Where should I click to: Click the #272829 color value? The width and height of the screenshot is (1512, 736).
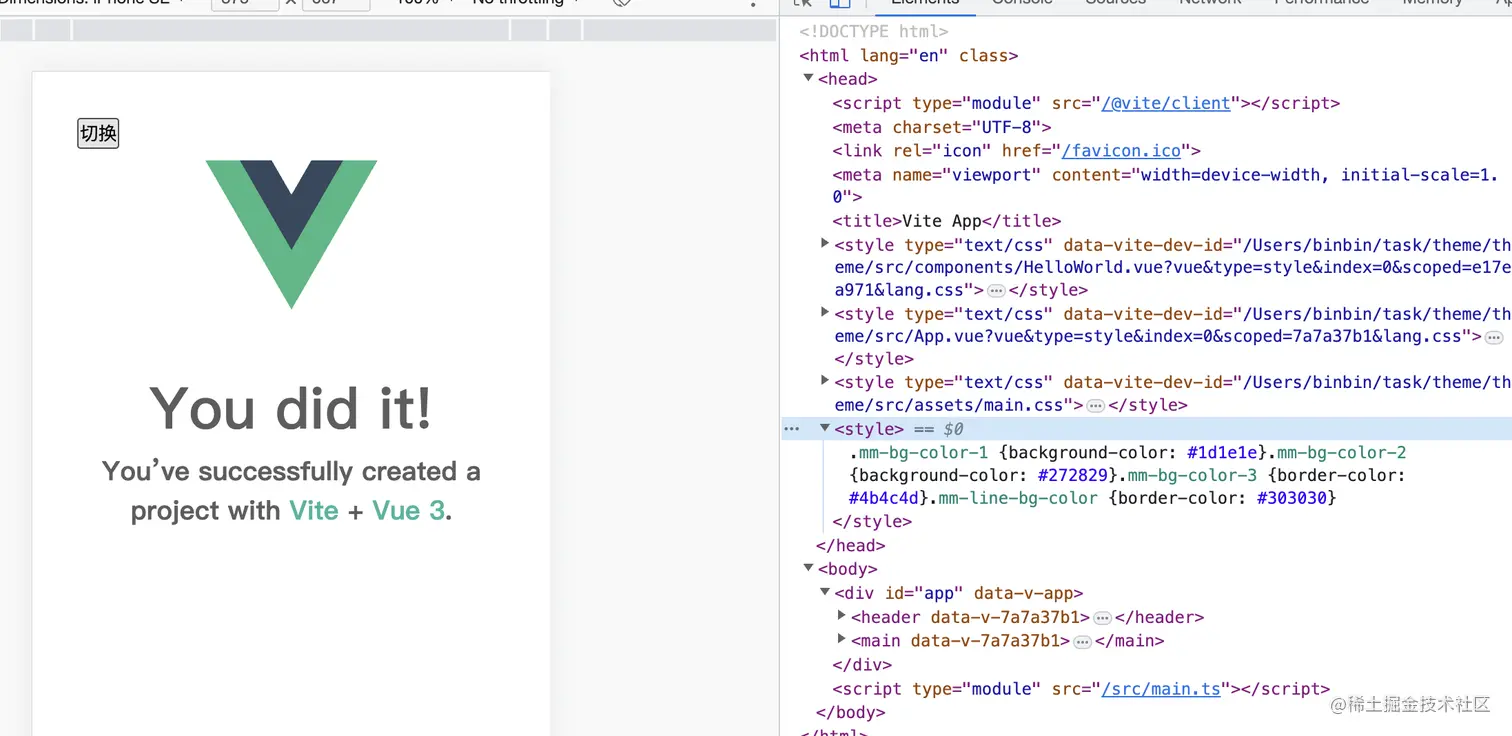pyautogui.click(x=1073, y=476)
